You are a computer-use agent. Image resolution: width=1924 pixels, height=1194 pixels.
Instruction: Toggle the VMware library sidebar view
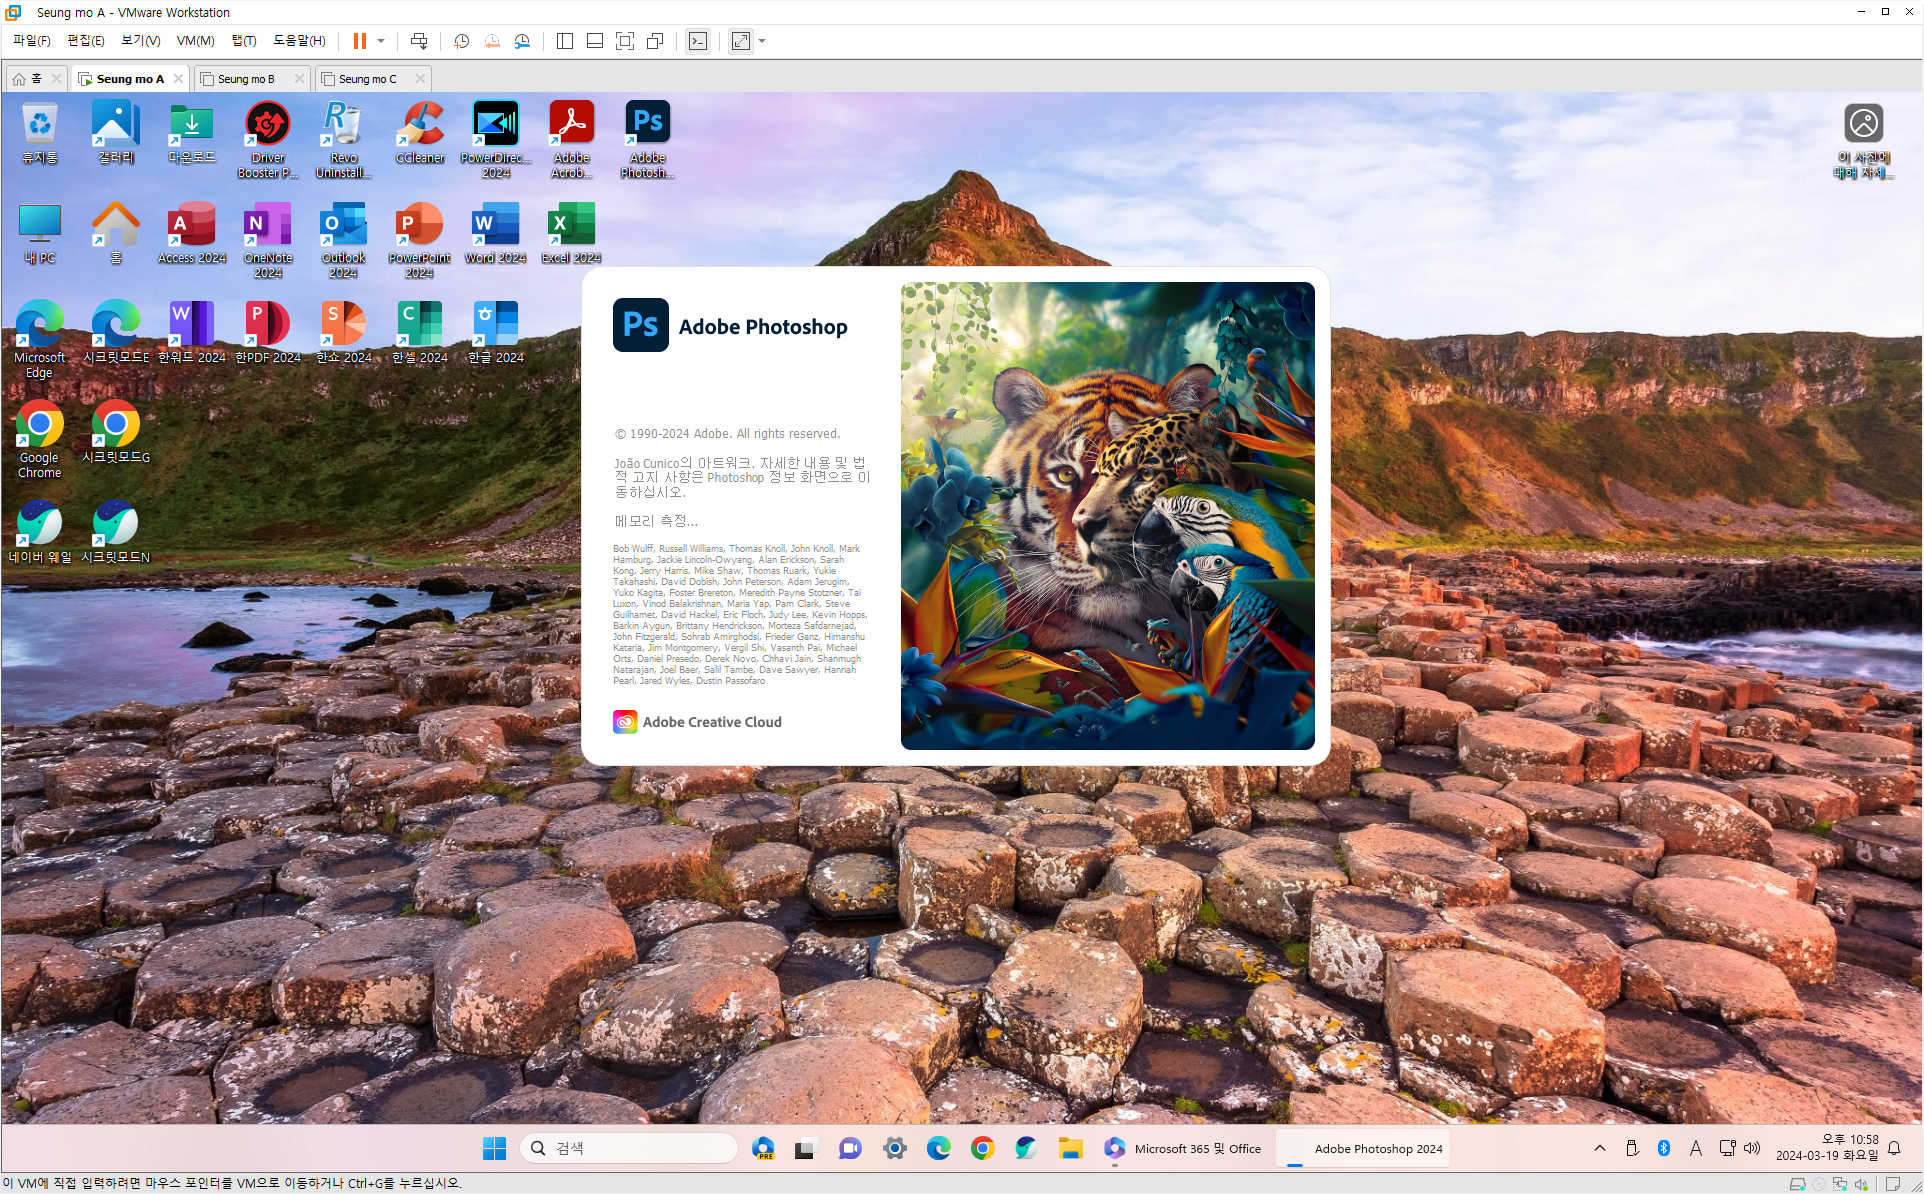(565, 41)
